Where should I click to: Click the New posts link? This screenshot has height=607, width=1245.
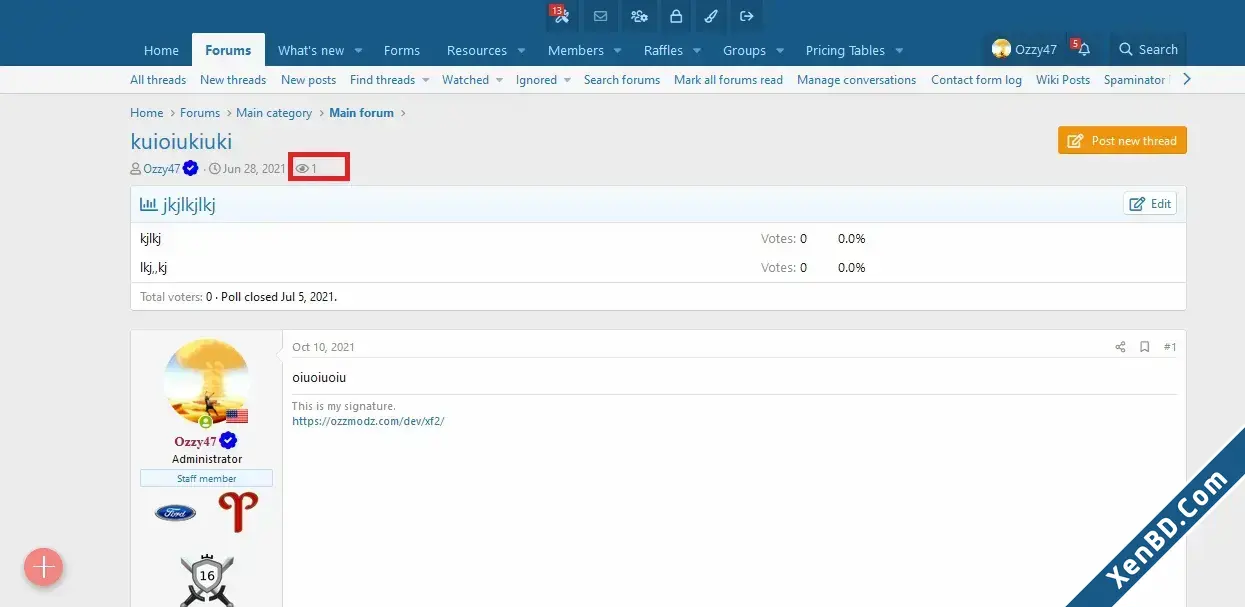pos(308,80)
